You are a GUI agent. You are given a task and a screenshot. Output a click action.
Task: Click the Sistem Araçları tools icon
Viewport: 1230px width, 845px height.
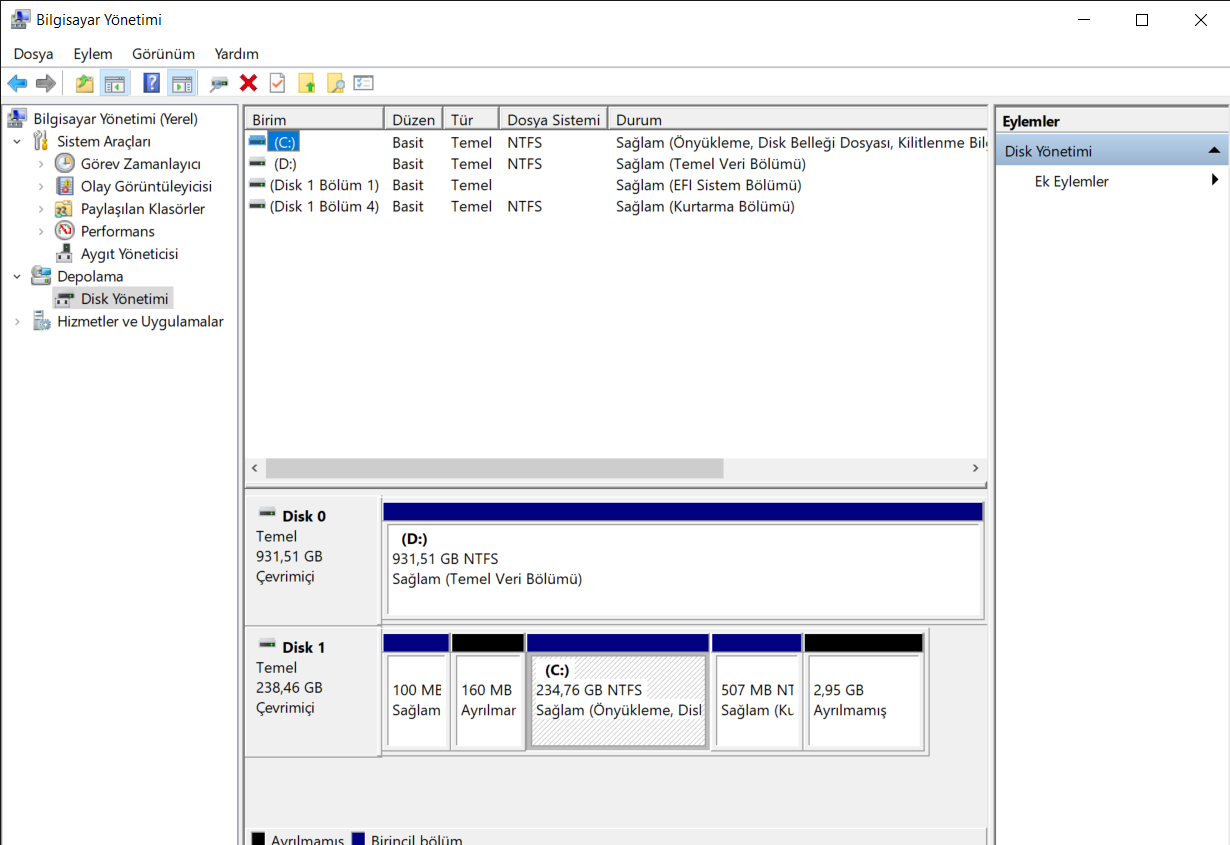coord(41,141)
